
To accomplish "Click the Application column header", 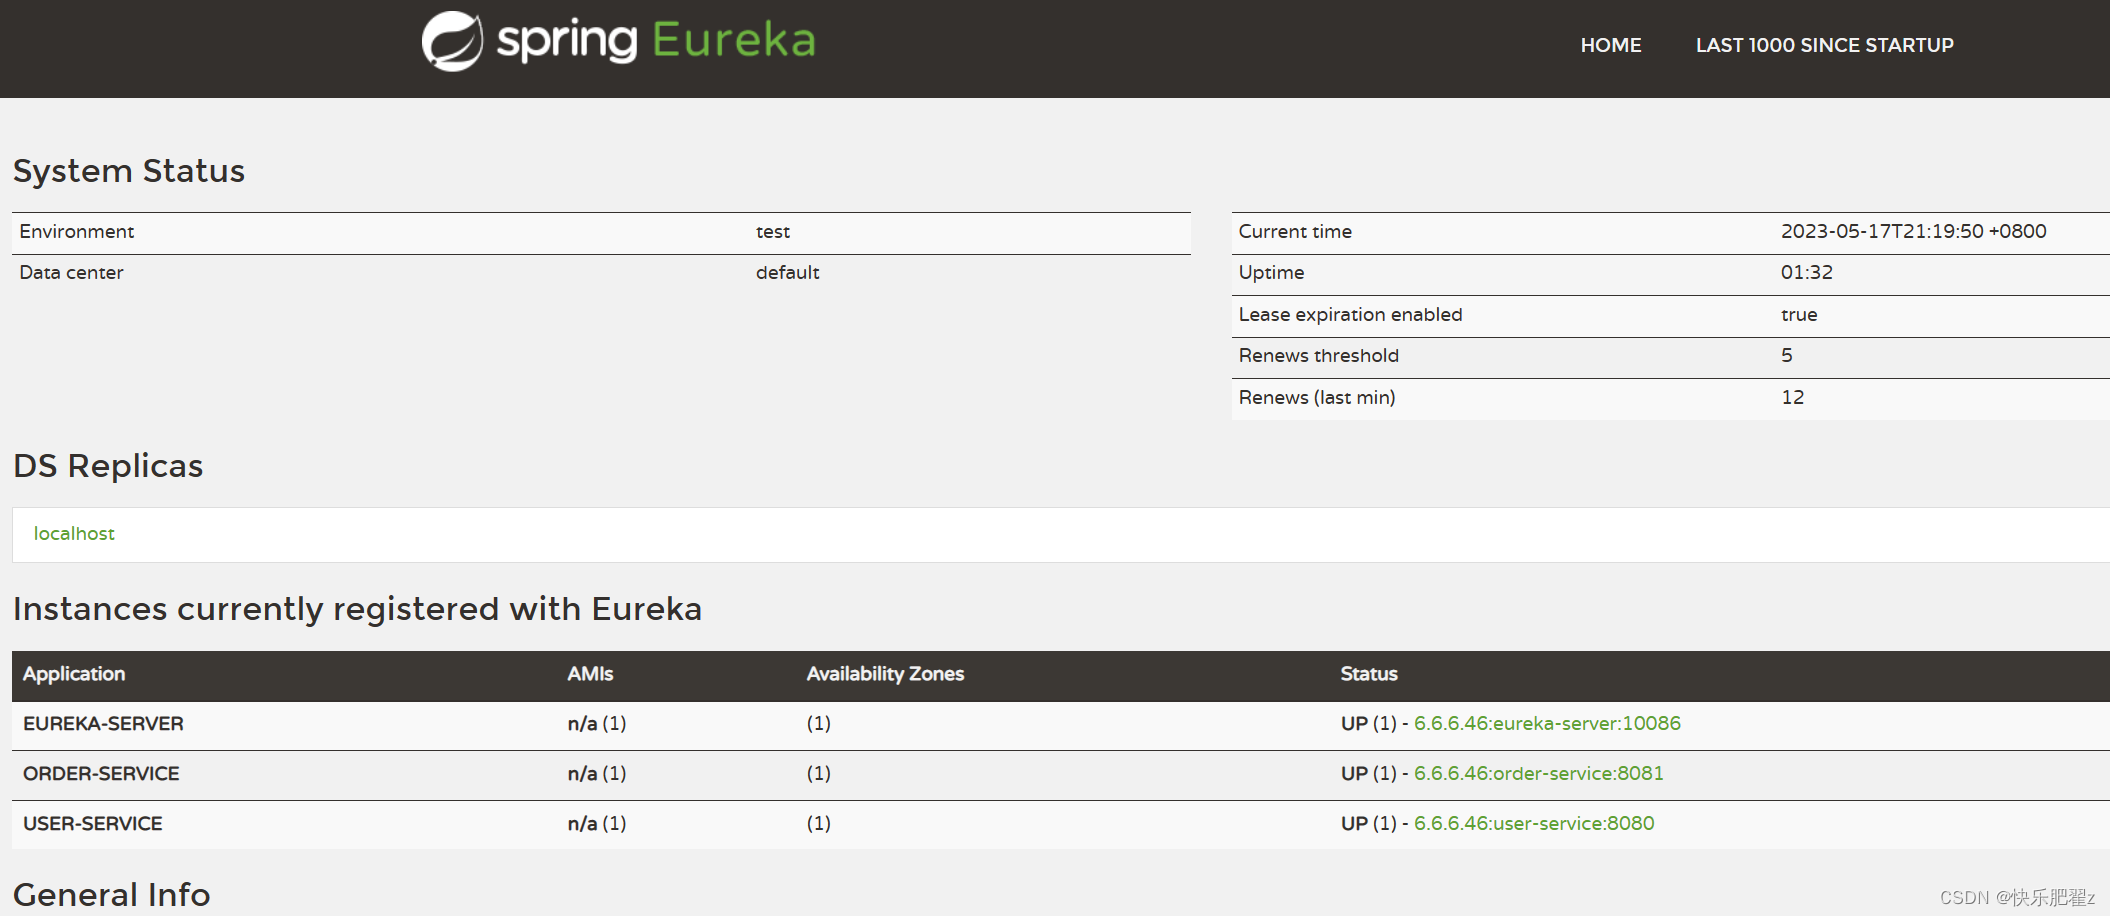I will tap(74, 674).
